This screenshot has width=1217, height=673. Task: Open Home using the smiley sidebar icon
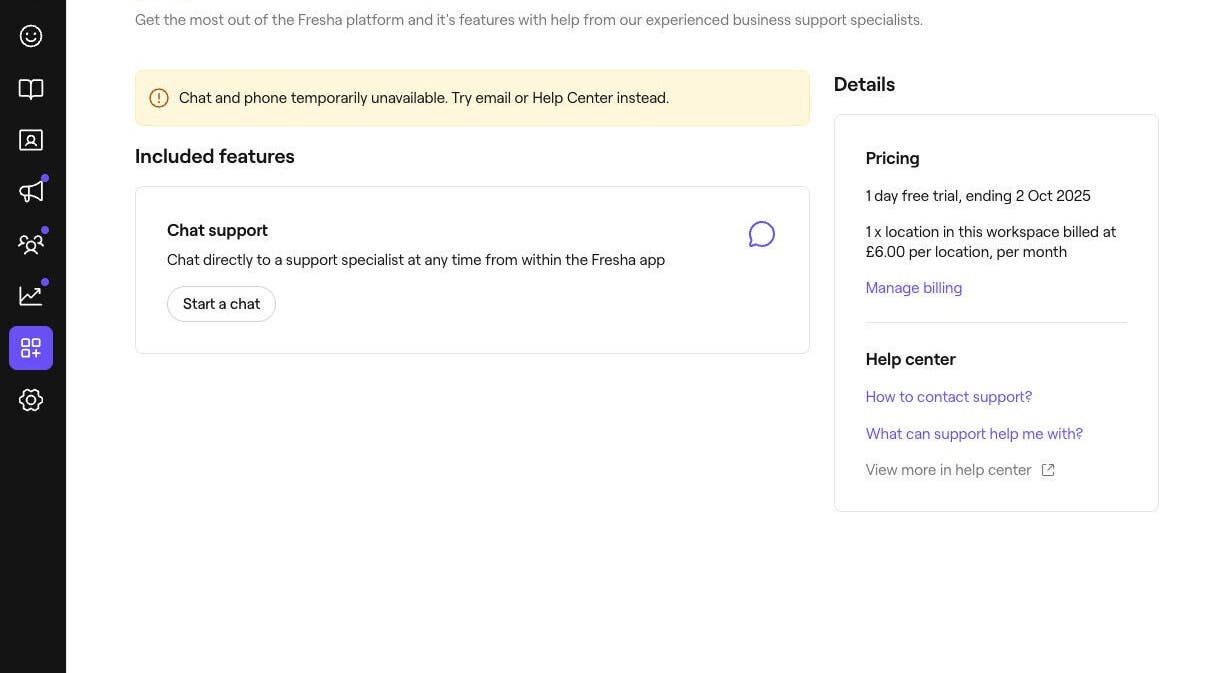click(x=31, y=36)
